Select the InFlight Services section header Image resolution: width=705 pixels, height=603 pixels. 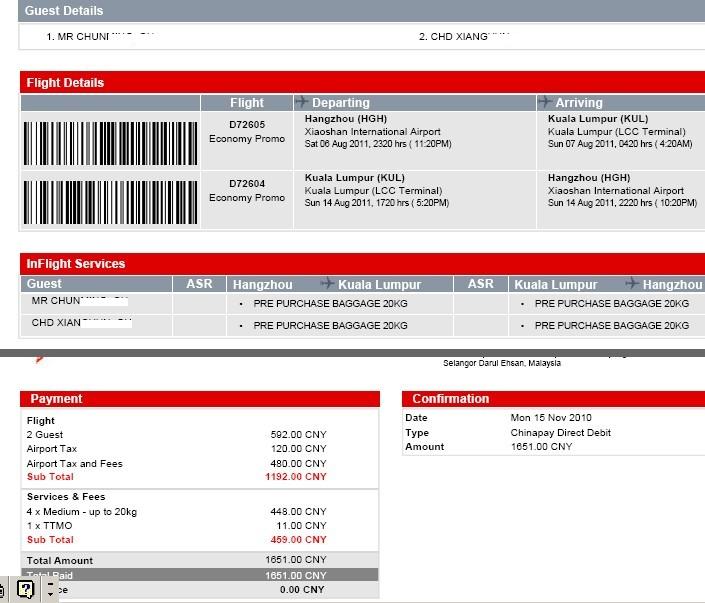pyautogui.click(x=362, y=264)
